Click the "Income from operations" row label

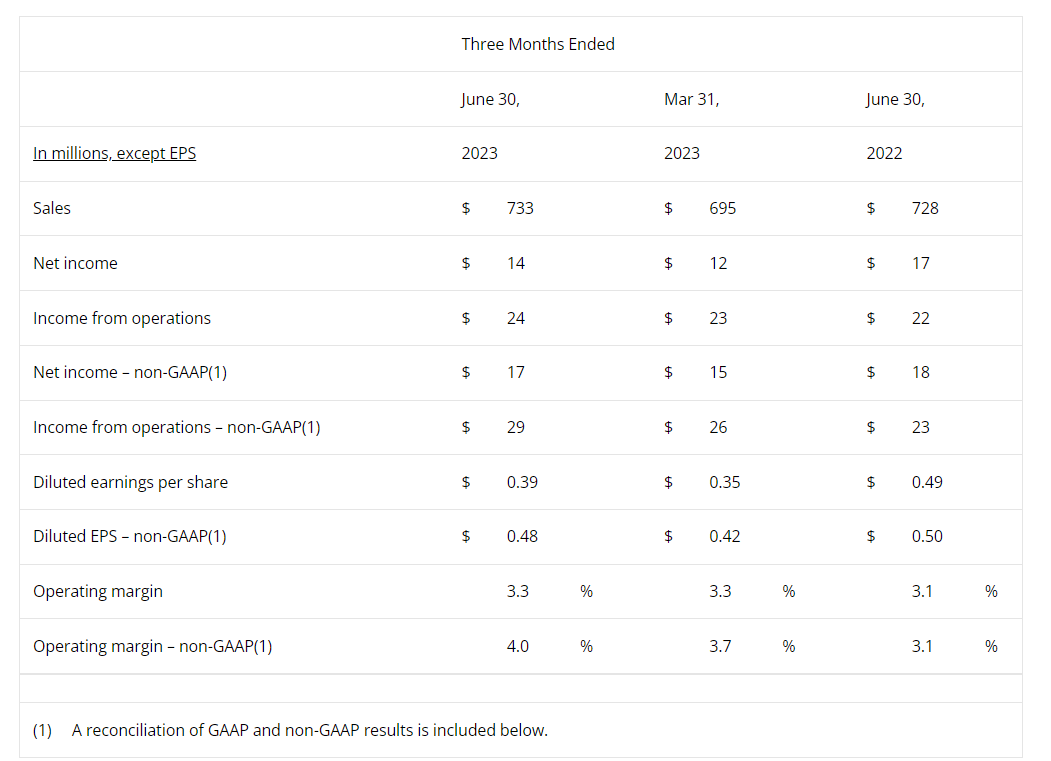(x=122, y=318)
